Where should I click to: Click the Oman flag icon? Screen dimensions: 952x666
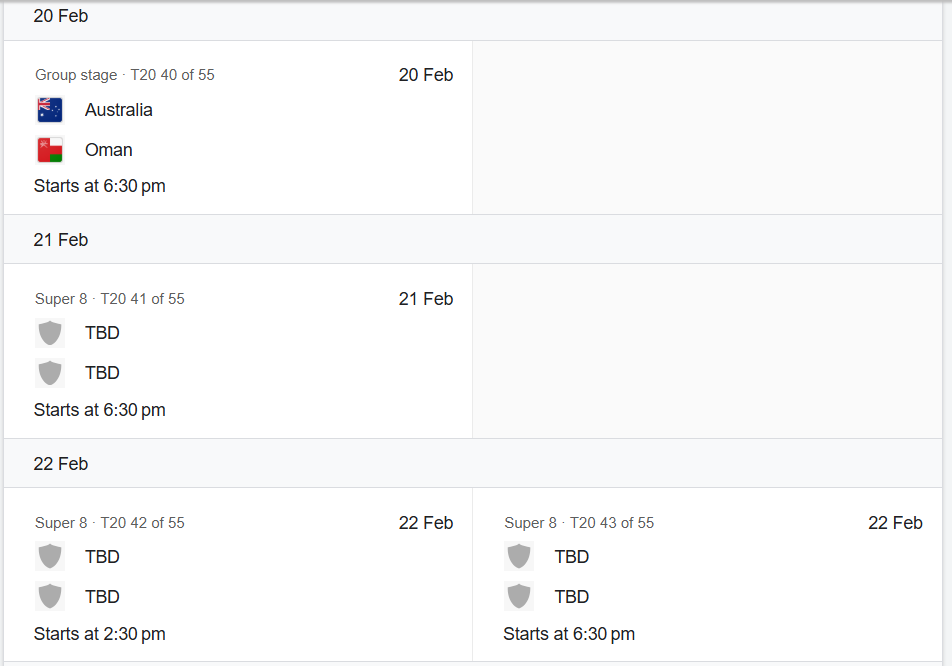pyautogui.click(x=50, y=150)
